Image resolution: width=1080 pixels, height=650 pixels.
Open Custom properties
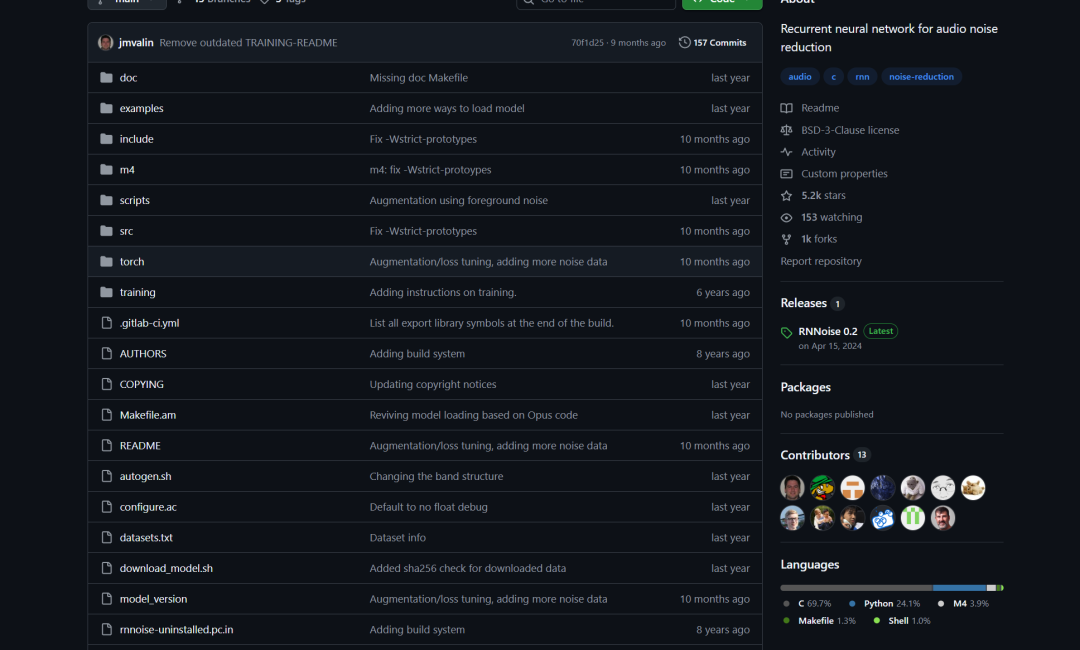tap(844, 174)
